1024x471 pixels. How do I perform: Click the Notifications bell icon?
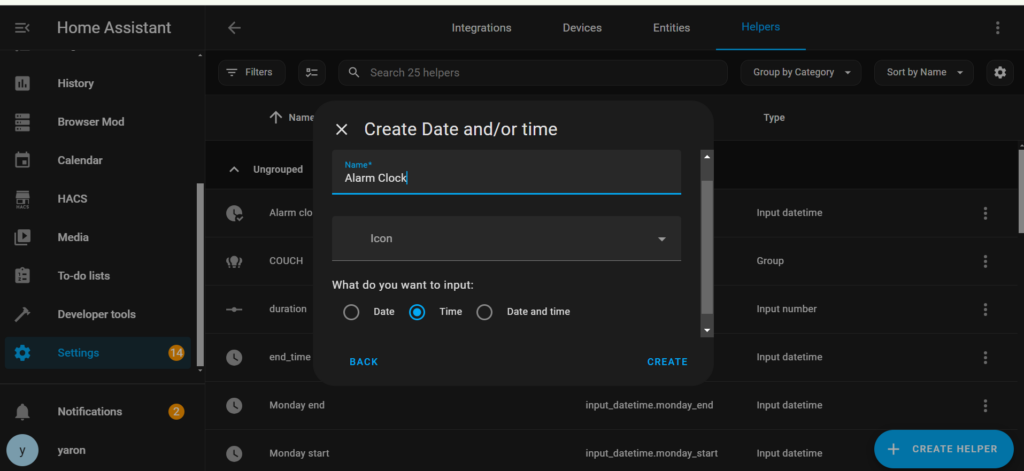[x=22, y=412]
